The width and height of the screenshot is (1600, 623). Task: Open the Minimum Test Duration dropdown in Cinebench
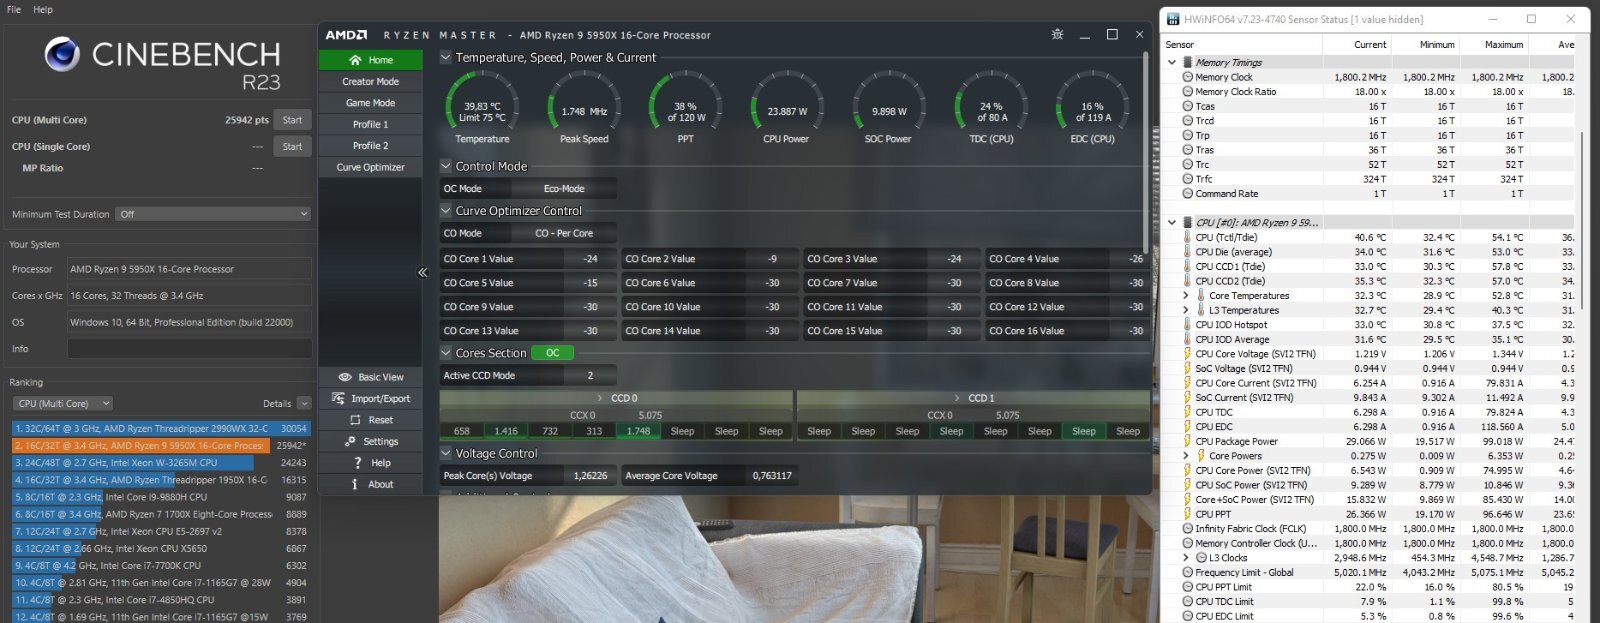[213, 214]
